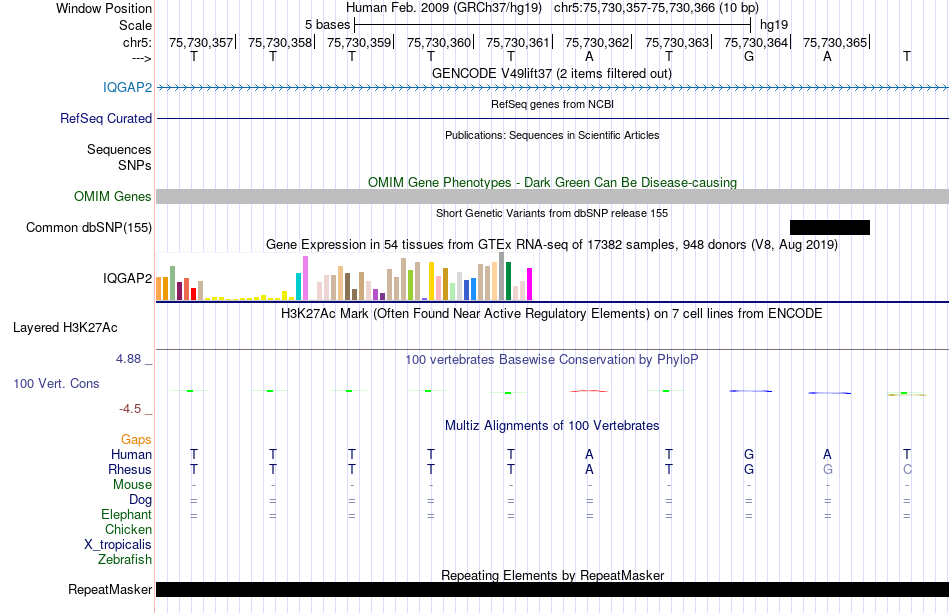Click the SNPs track label
Screen dimensions: 950x613
click(x=135, y=165)
